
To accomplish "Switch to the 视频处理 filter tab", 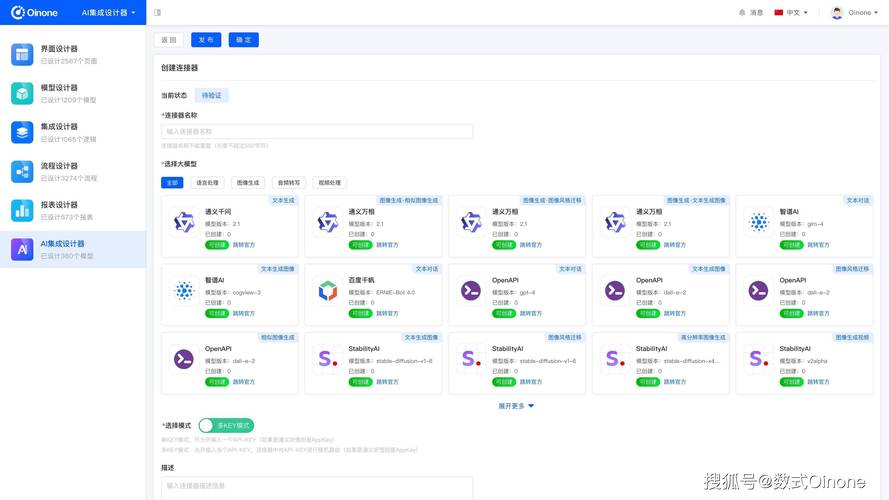I will pos(329,183).
